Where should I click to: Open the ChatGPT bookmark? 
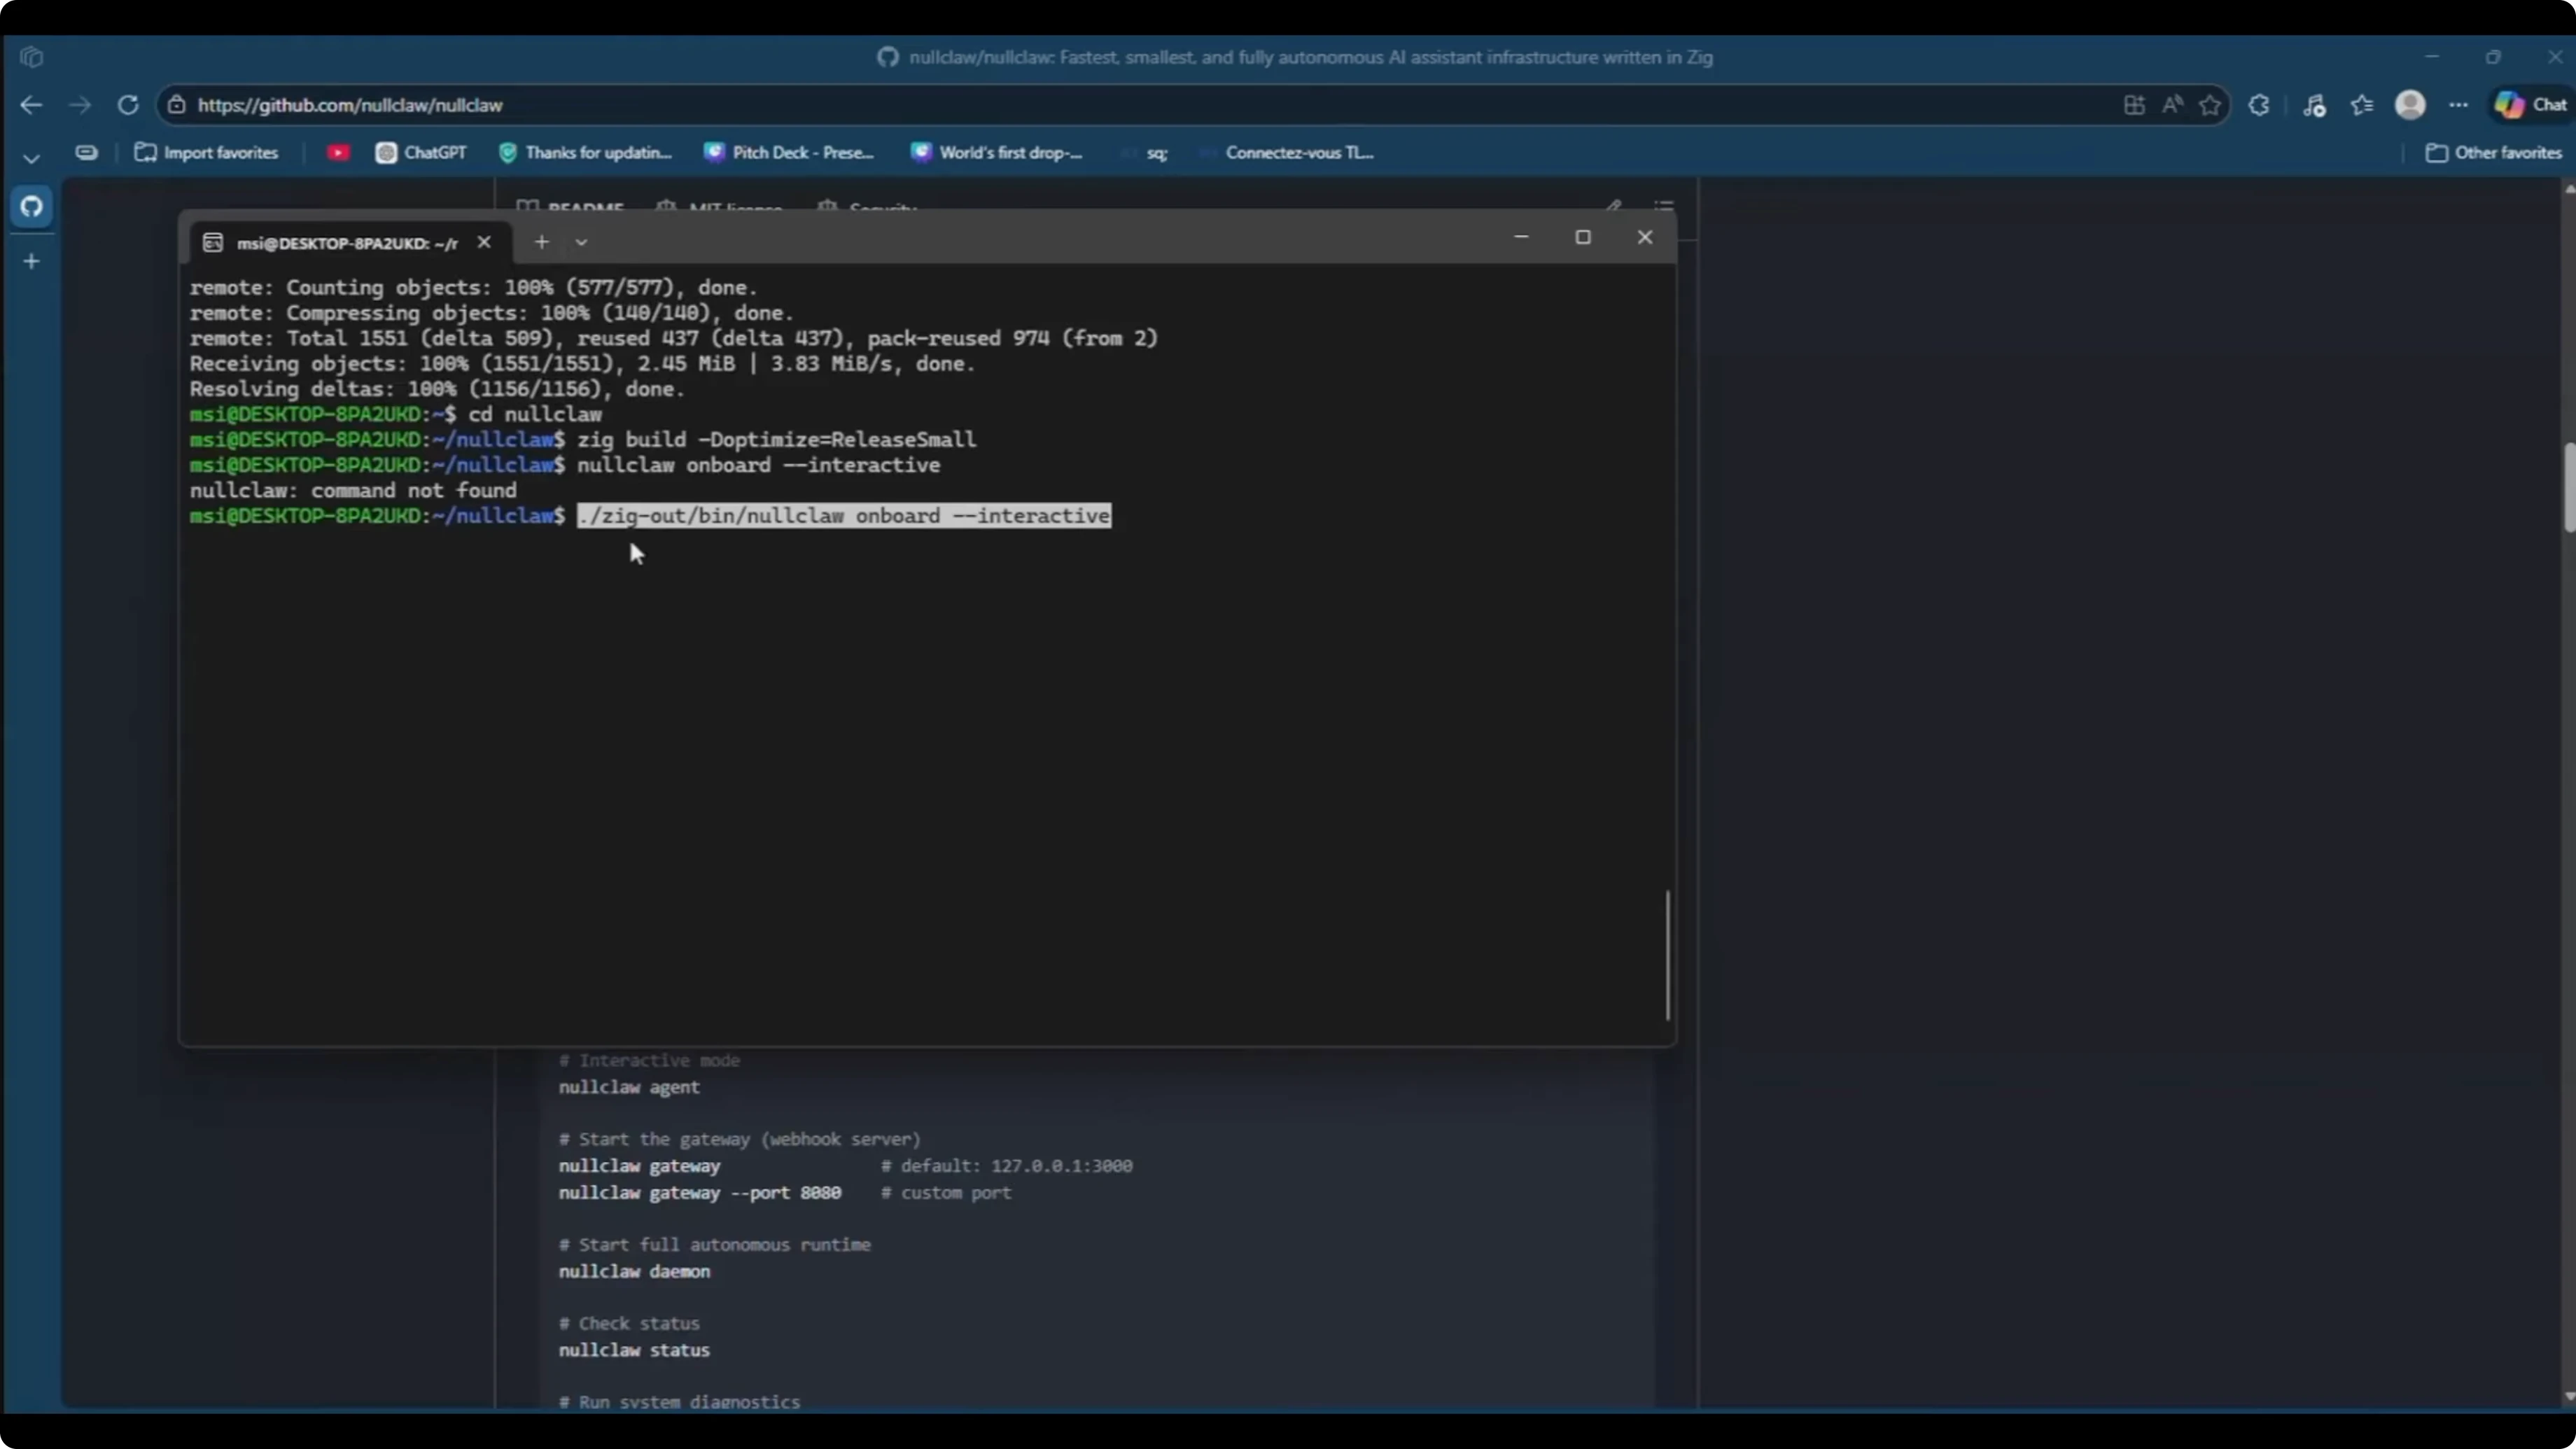pos(420,152)
